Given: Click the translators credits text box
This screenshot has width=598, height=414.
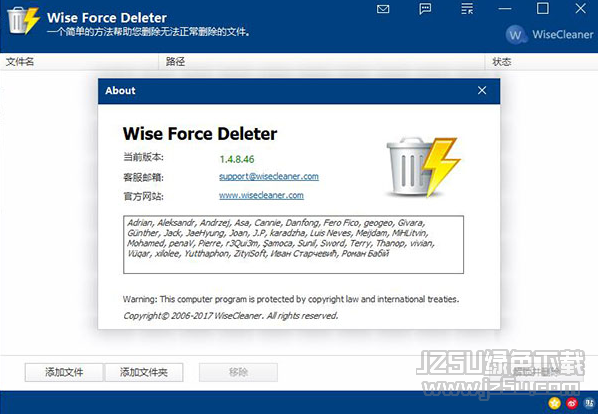Looking at the screenshot, I should [293, 244].
